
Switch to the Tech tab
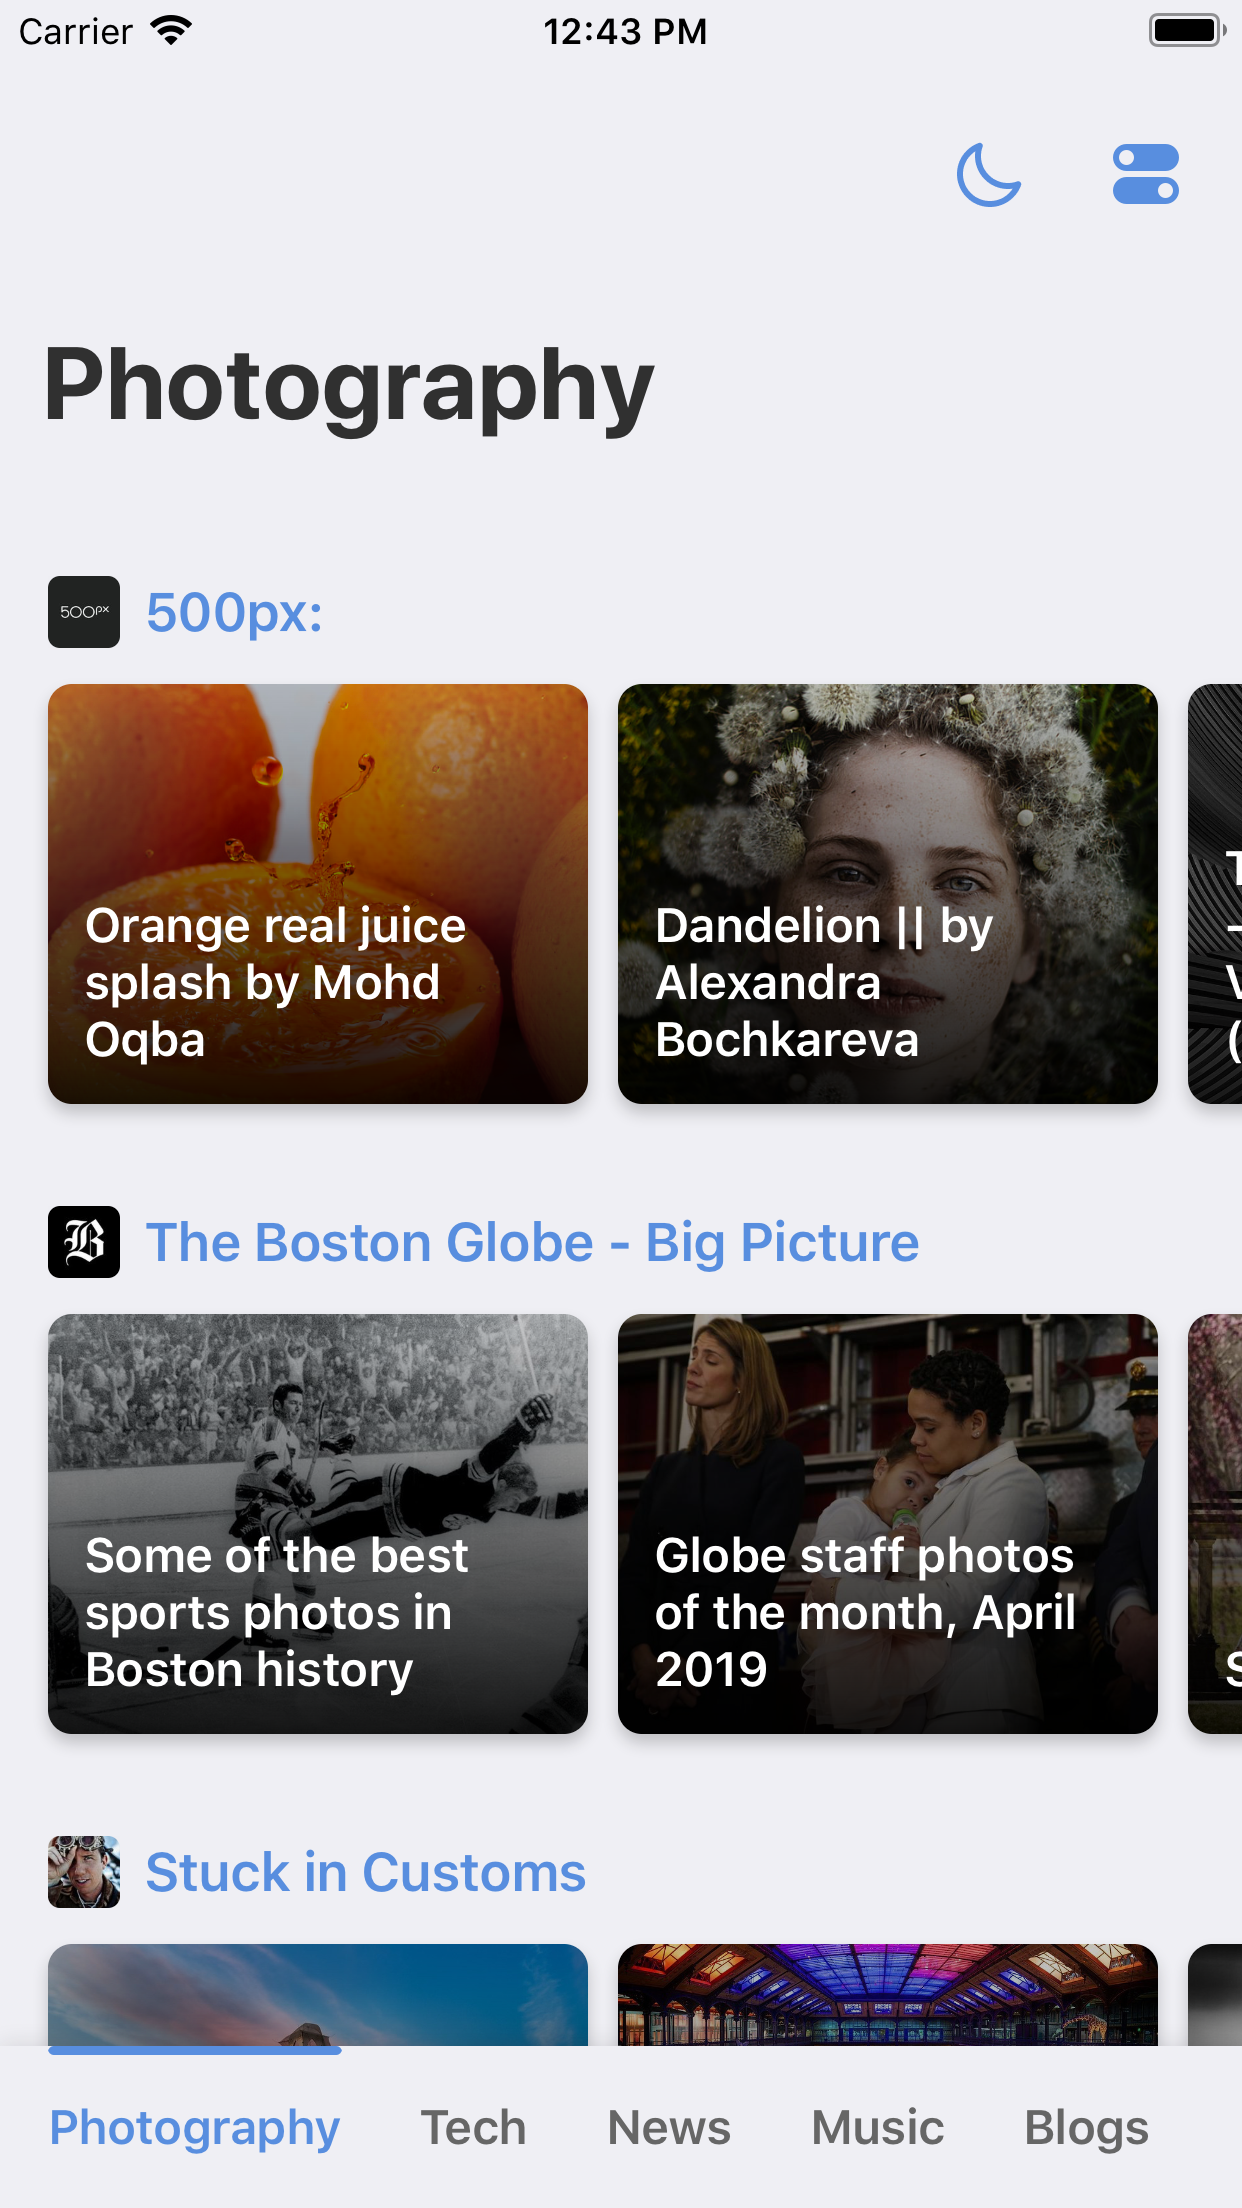coord(473,2127)
